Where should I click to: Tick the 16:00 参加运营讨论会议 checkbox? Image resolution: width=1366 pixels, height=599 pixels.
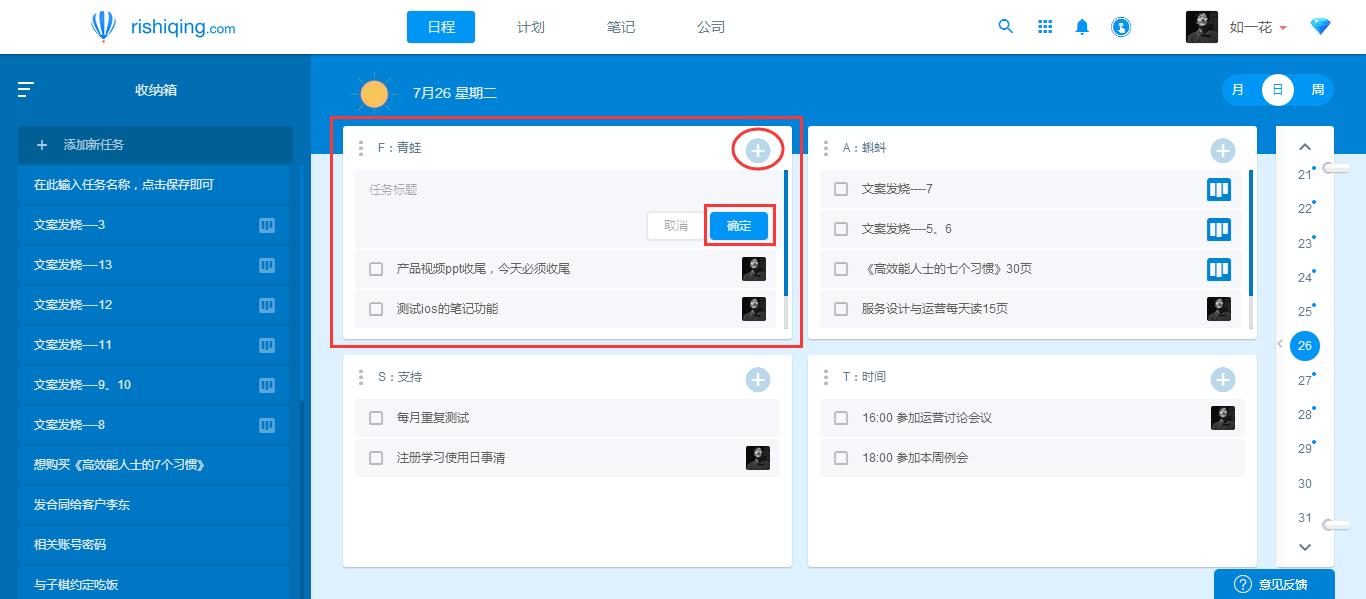841,418
